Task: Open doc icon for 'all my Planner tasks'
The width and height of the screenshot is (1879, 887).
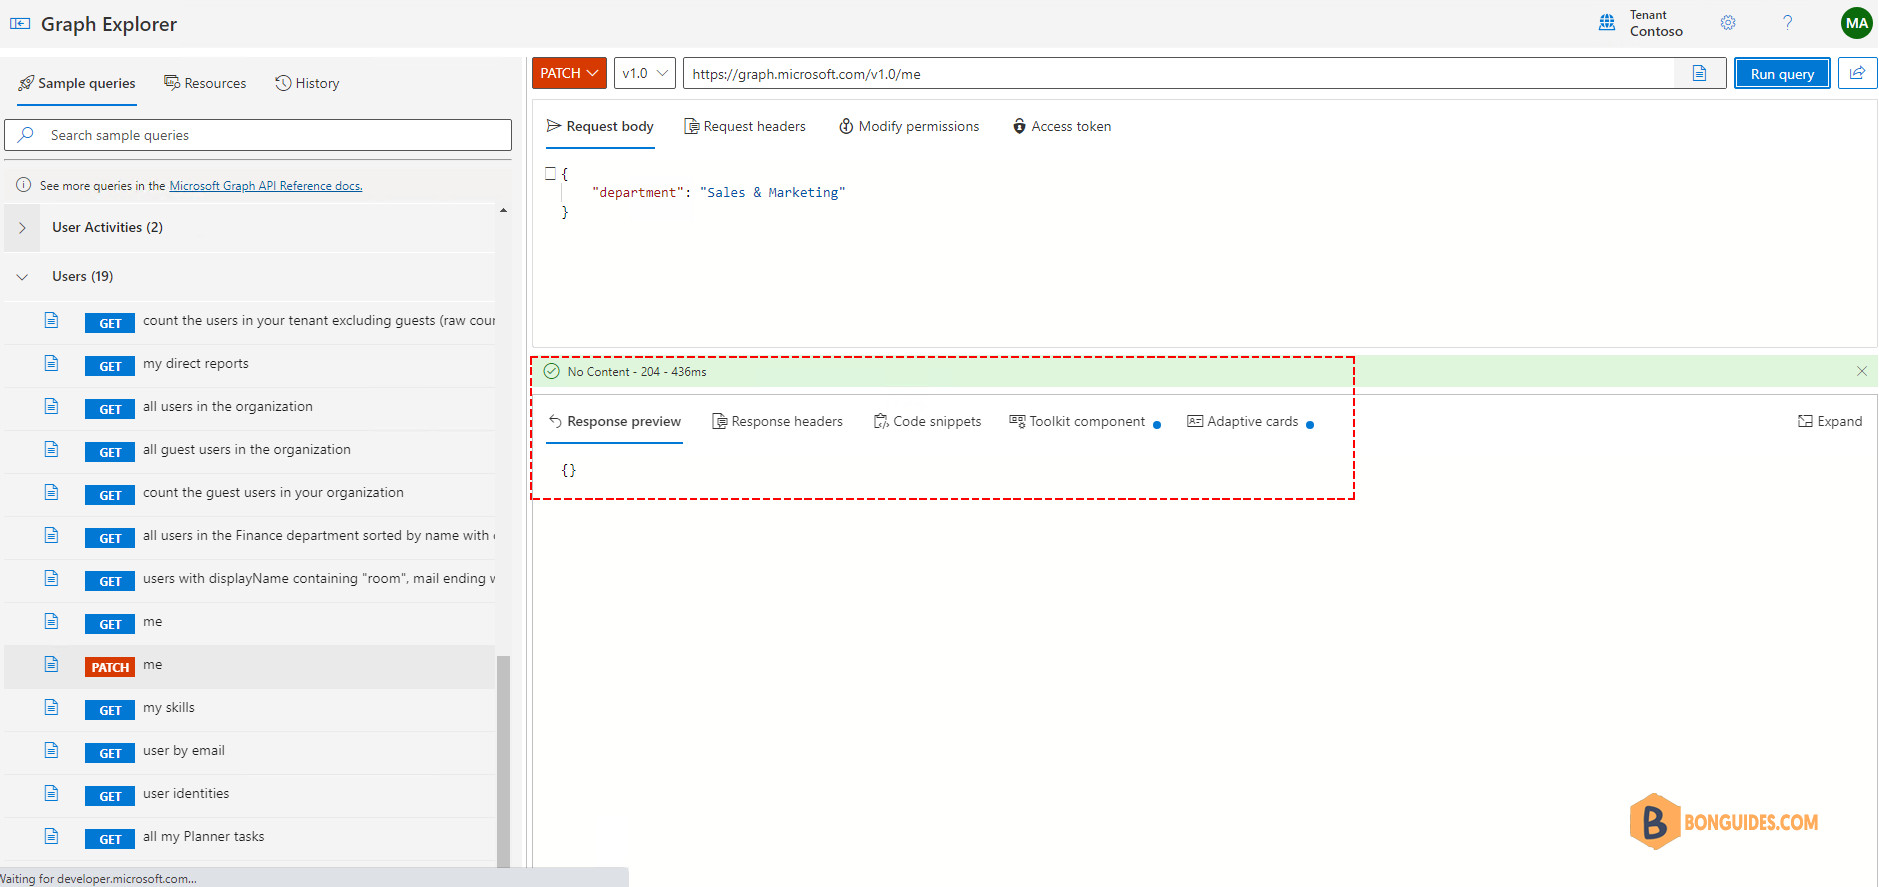Action: click(51, 836)
